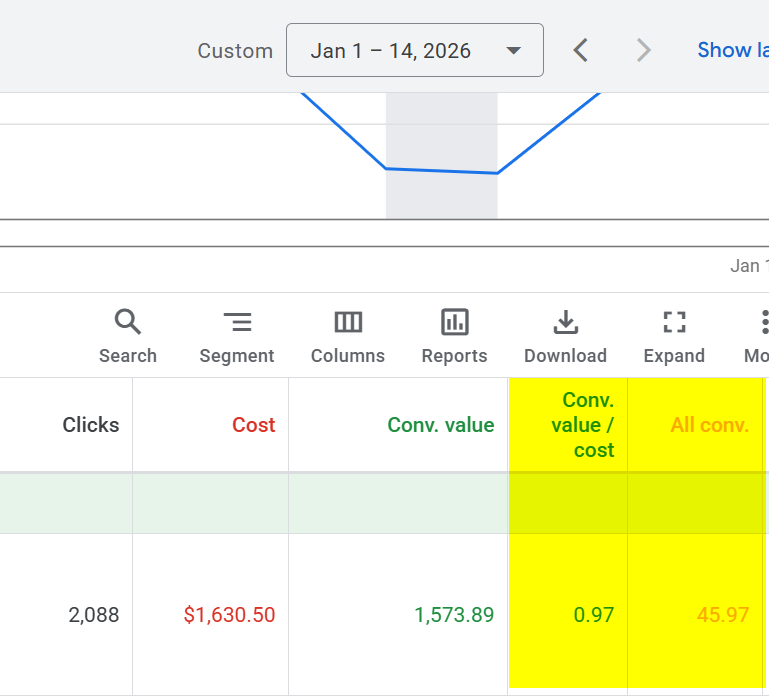The height and width of the screenshot is (696, 769).
Task: Go to next date range arrow
Action: [x=643, y=50]
